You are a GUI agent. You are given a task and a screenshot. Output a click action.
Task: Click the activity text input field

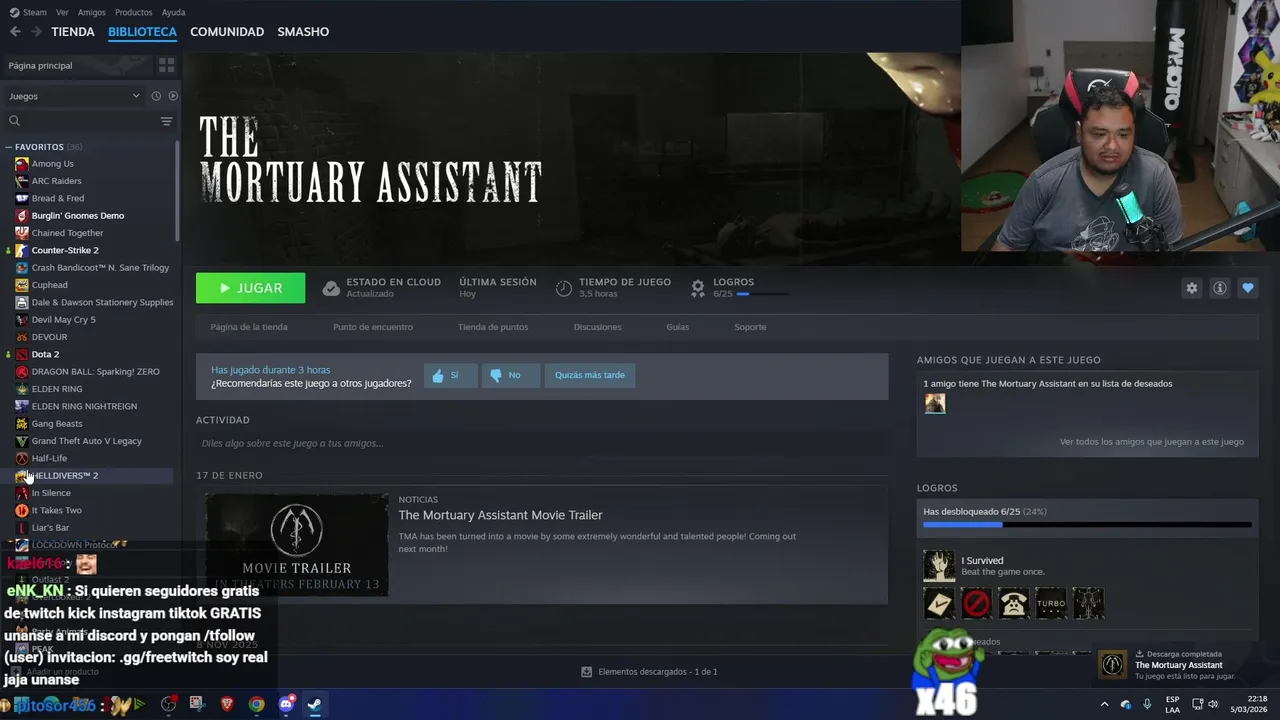point(541,443)
